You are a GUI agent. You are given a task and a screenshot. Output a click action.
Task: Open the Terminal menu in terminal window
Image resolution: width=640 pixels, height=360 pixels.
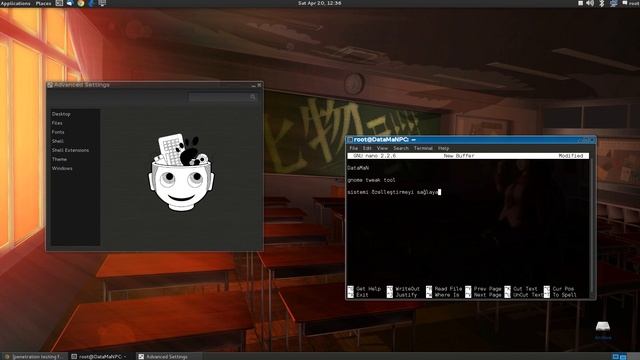coord(423,148)
